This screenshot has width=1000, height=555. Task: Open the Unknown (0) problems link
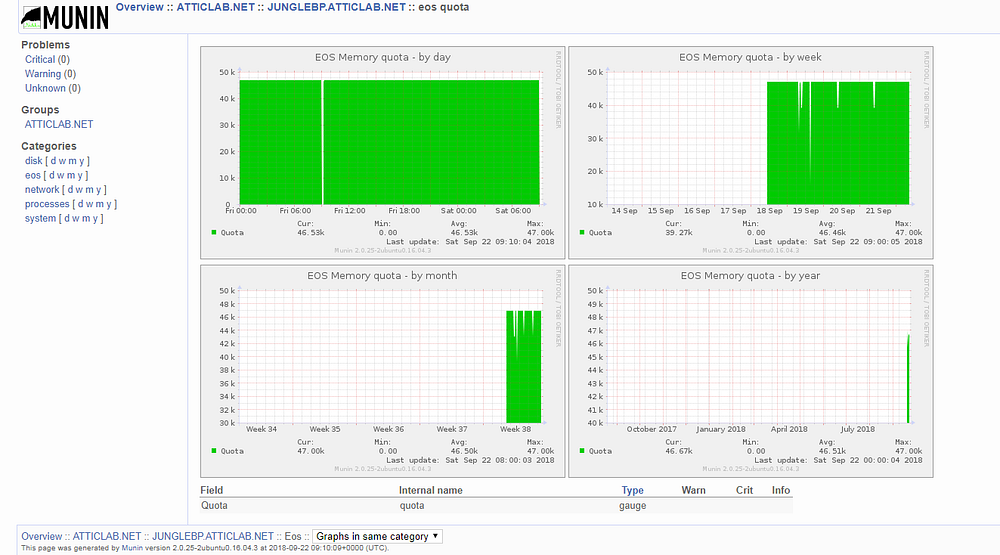point(53,88)
